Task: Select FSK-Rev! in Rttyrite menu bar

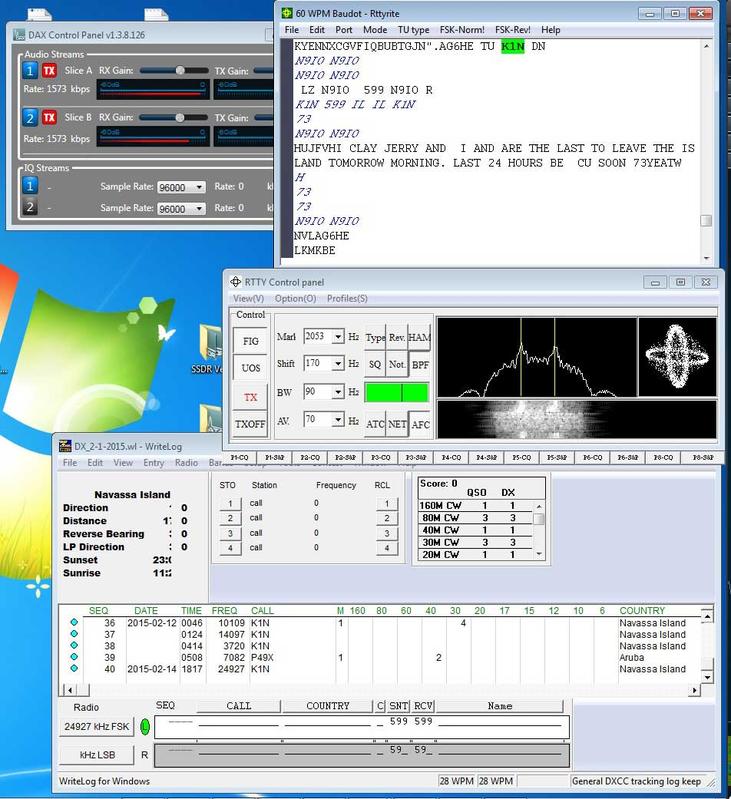Action: click(512, 30)
